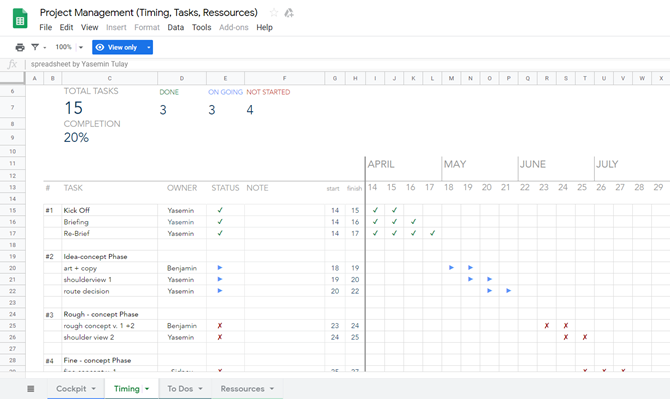The width and height of the screenshot is (670, 399).
Task: Click the View only button
Action: click(117, 47)
